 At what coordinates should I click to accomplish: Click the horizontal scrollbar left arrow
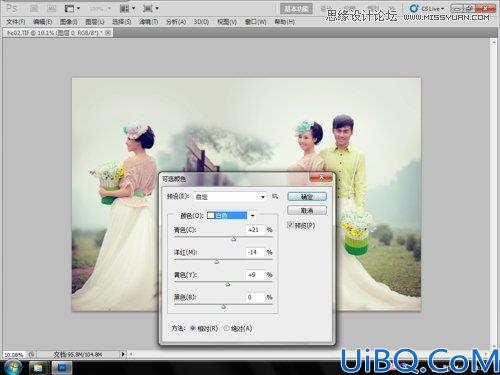(131, 354)
